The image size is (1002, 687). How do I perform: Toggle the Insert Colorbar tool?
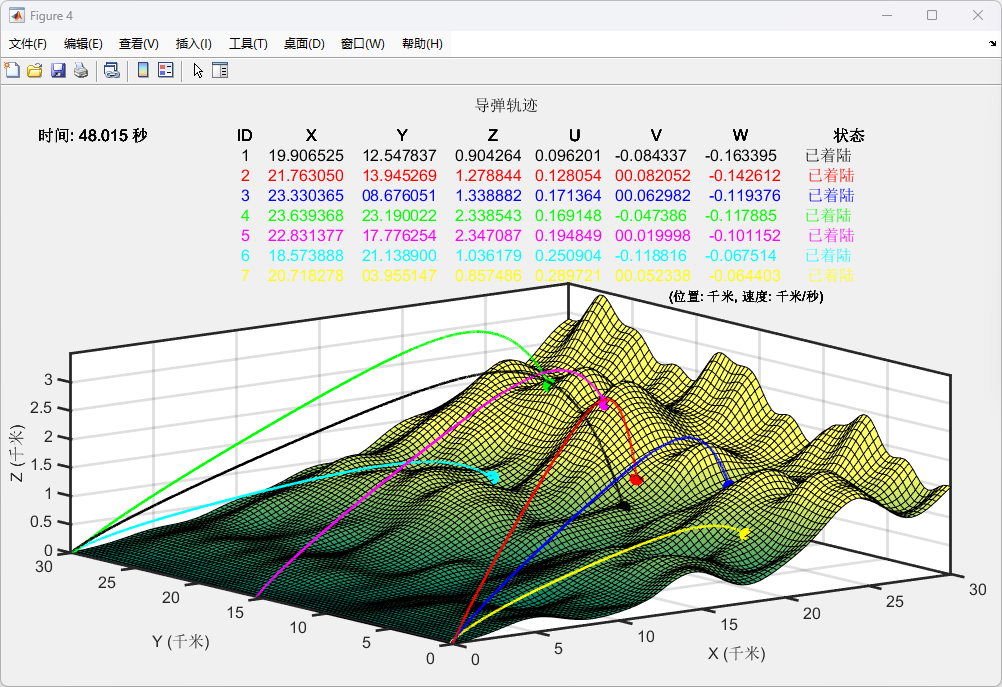[x=143, y=70]
